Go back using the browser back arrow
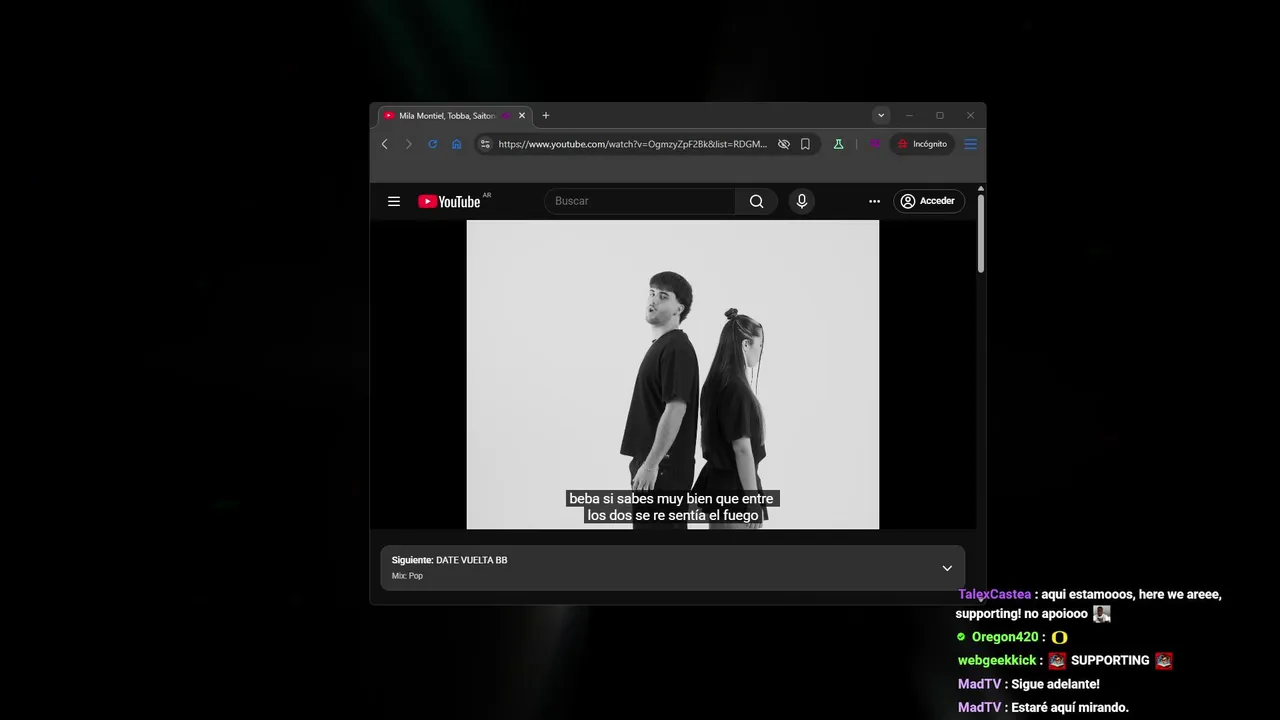Viewport: 1280px width, 720px height. 384,144
